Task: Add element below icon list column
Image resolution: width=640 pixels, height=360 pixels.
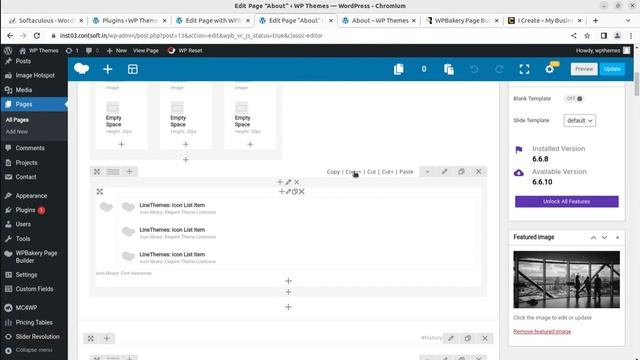Action: [288, 281]
